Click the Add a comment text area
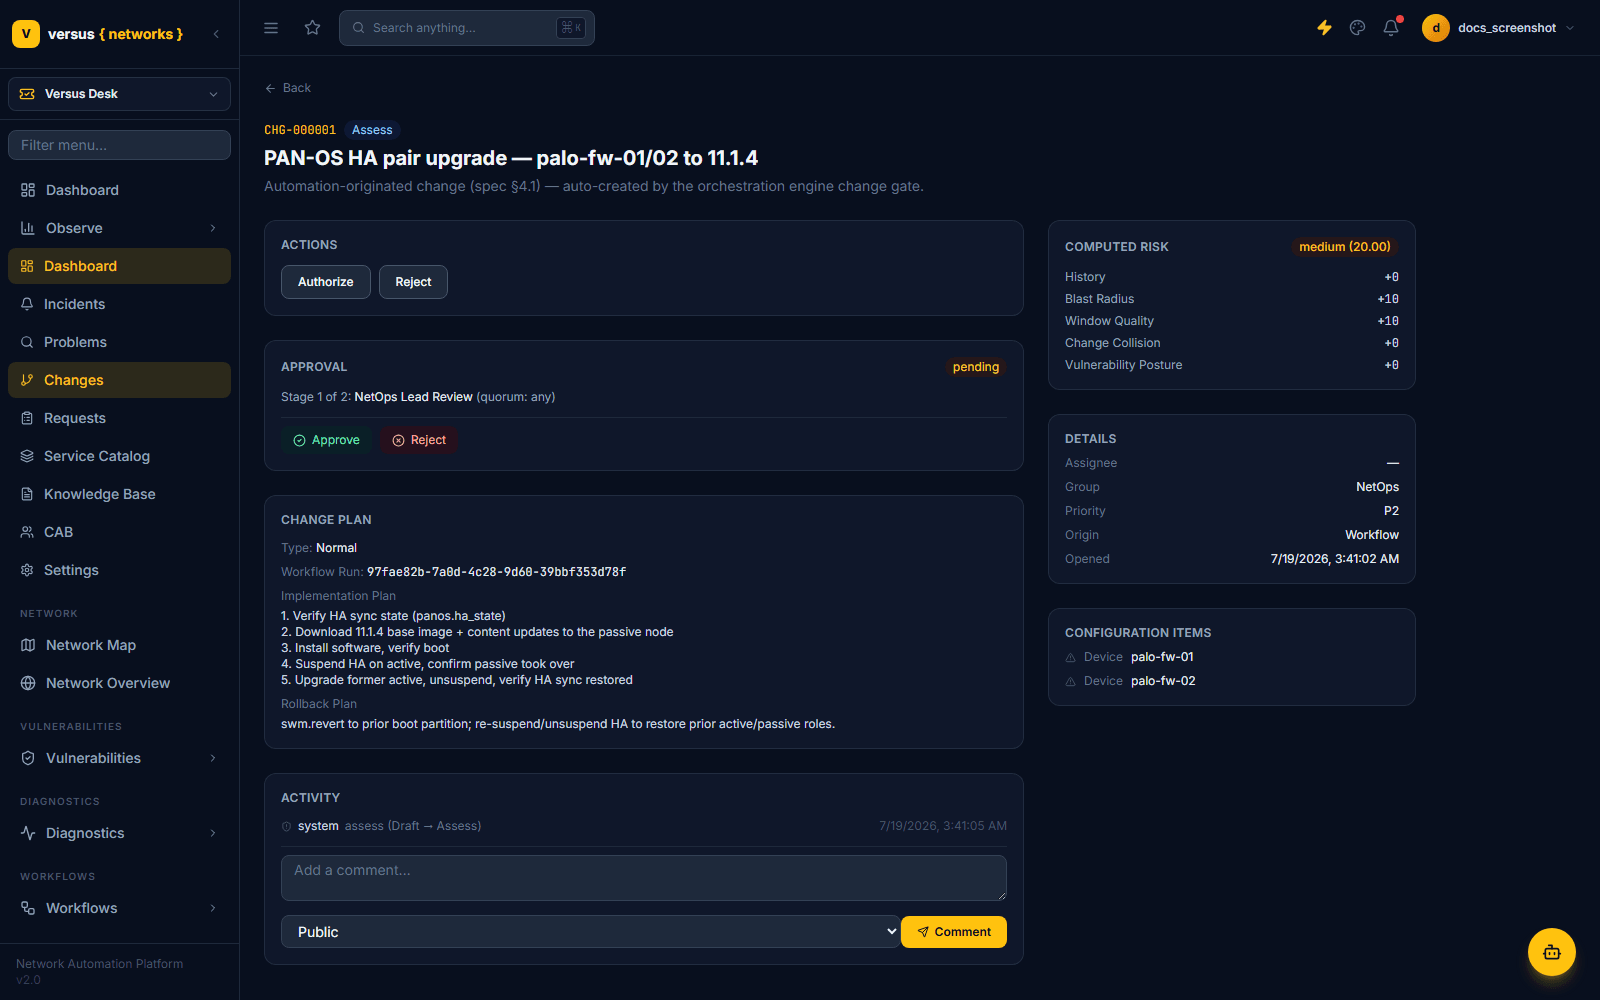Screen dimensions: 1600x1000 [x=644, y=878]
